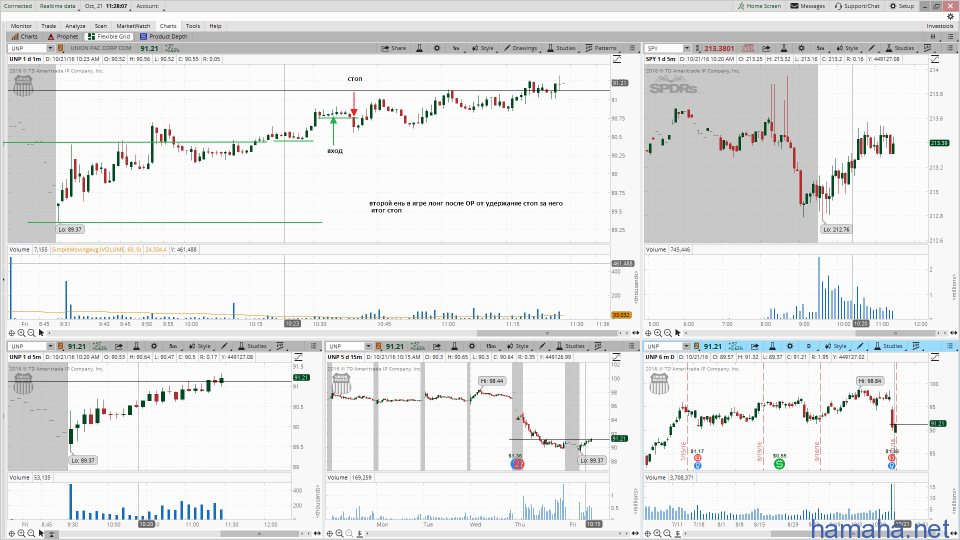The image size is (960, 540).
Task: Expand the UNP symbol dropdown on the top-left chart
Action: 50,48
